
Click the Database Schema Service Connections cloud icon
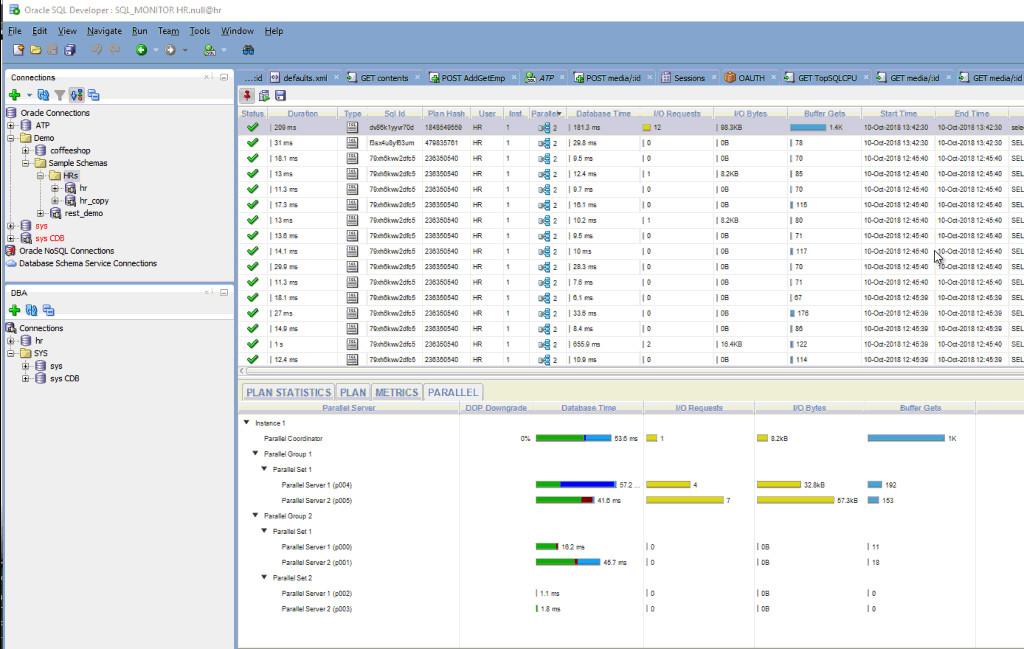10,263
